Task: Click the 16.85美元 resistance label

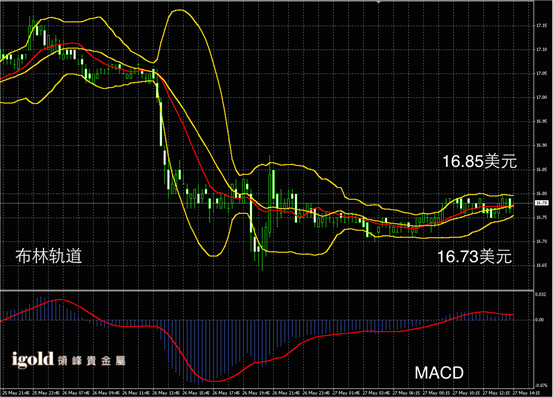Action: (479, 161)
